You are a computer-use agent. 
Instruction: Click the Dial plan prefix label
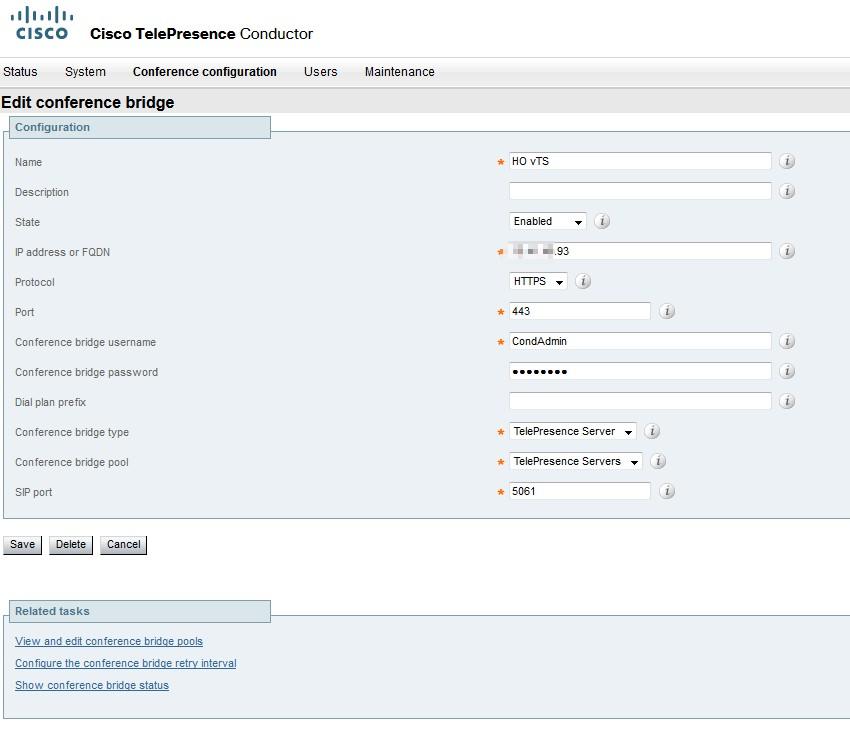(x=50, y=402)
